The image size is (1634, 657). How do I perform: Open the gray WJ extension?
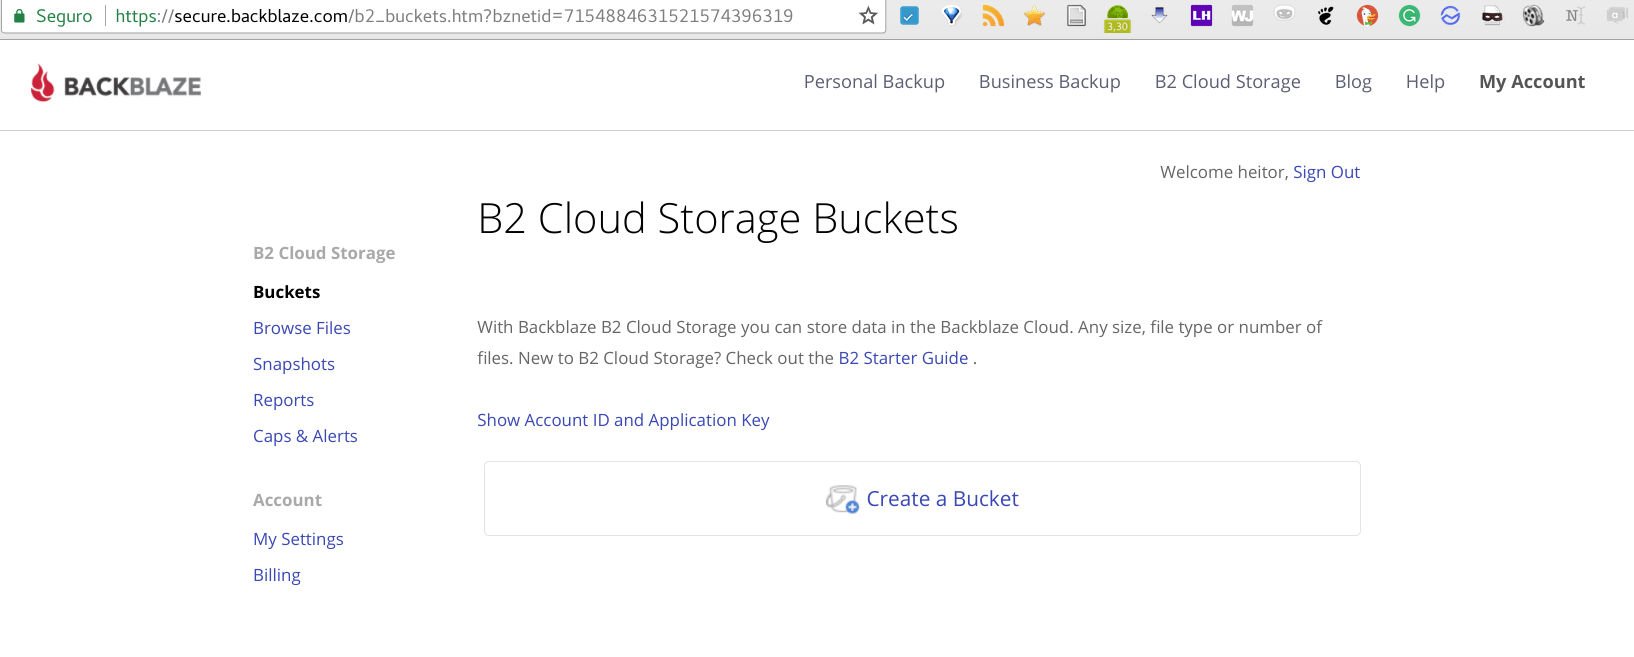[x=1242, y=16]
